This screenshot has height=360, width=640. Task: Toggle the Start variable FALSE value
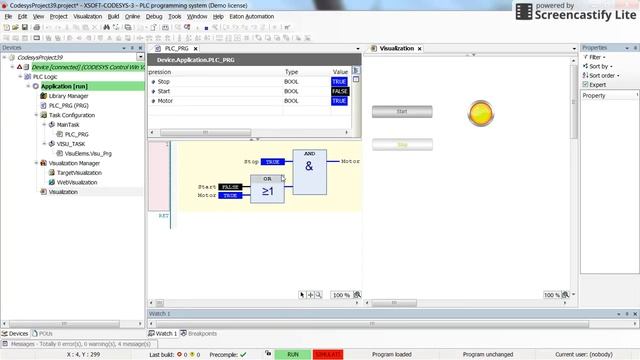(340, 91)
